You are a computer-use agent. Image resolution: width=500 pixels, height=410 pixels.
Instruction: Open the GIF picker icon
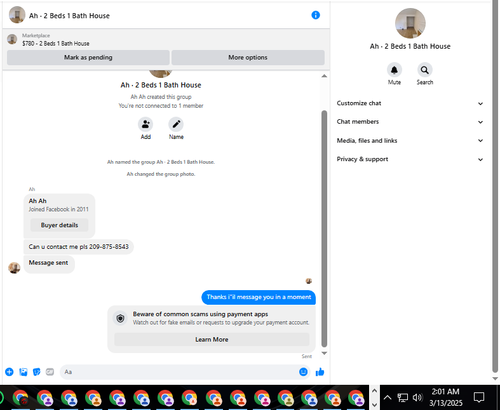50,372
